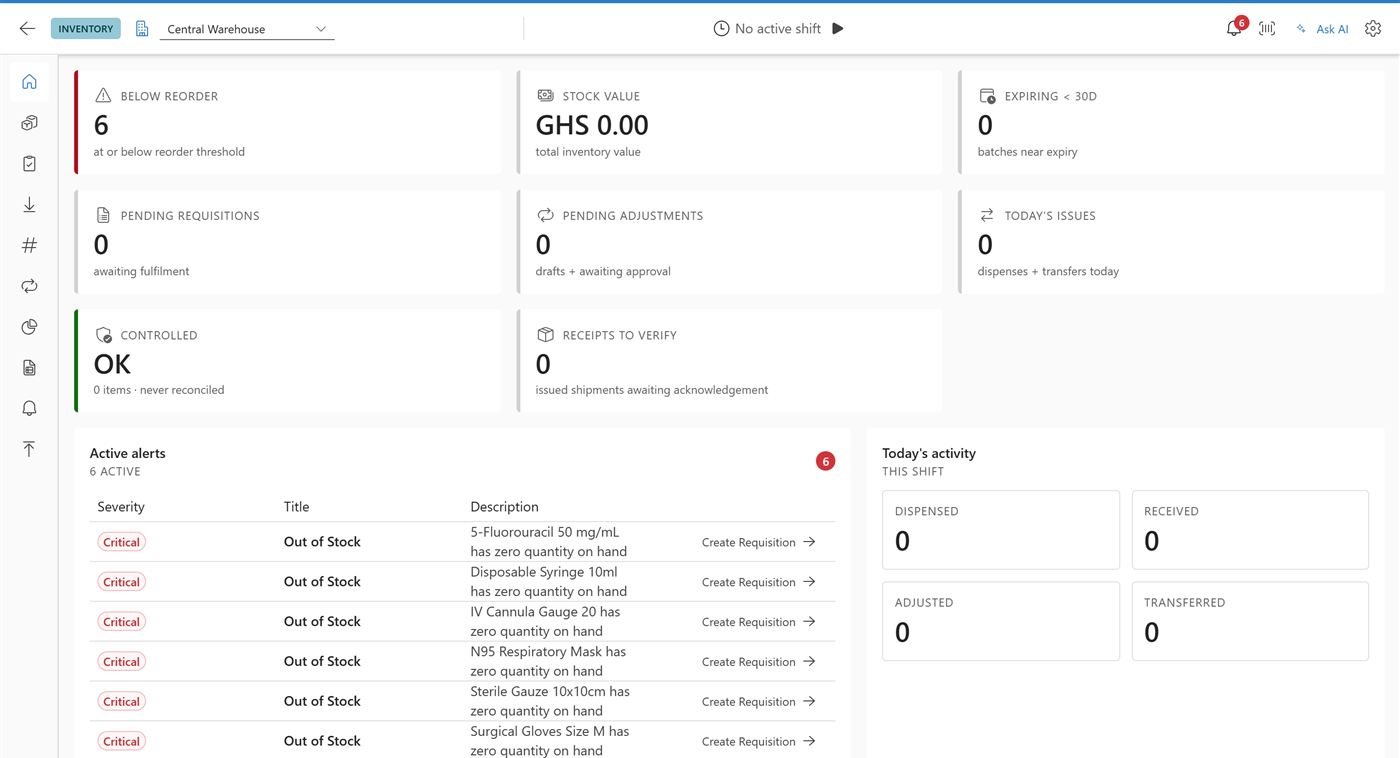Viewport: 1400px width, 758px height.
Task: Click the Severity column header
Action: click(121, 507)
